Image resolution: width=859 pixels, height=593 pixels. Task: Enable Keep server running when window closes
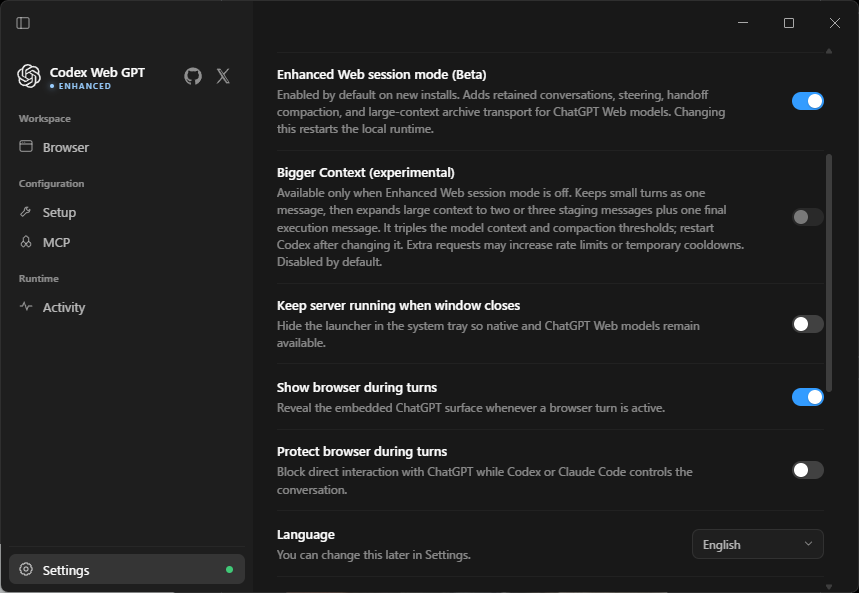[x=808, y=324]
